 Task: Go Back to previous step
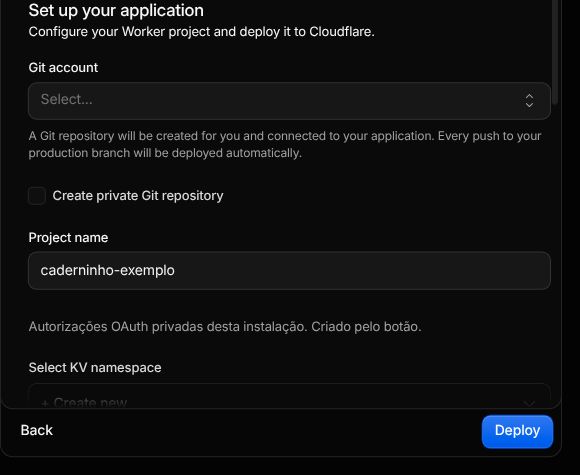[x=37, y=430]
